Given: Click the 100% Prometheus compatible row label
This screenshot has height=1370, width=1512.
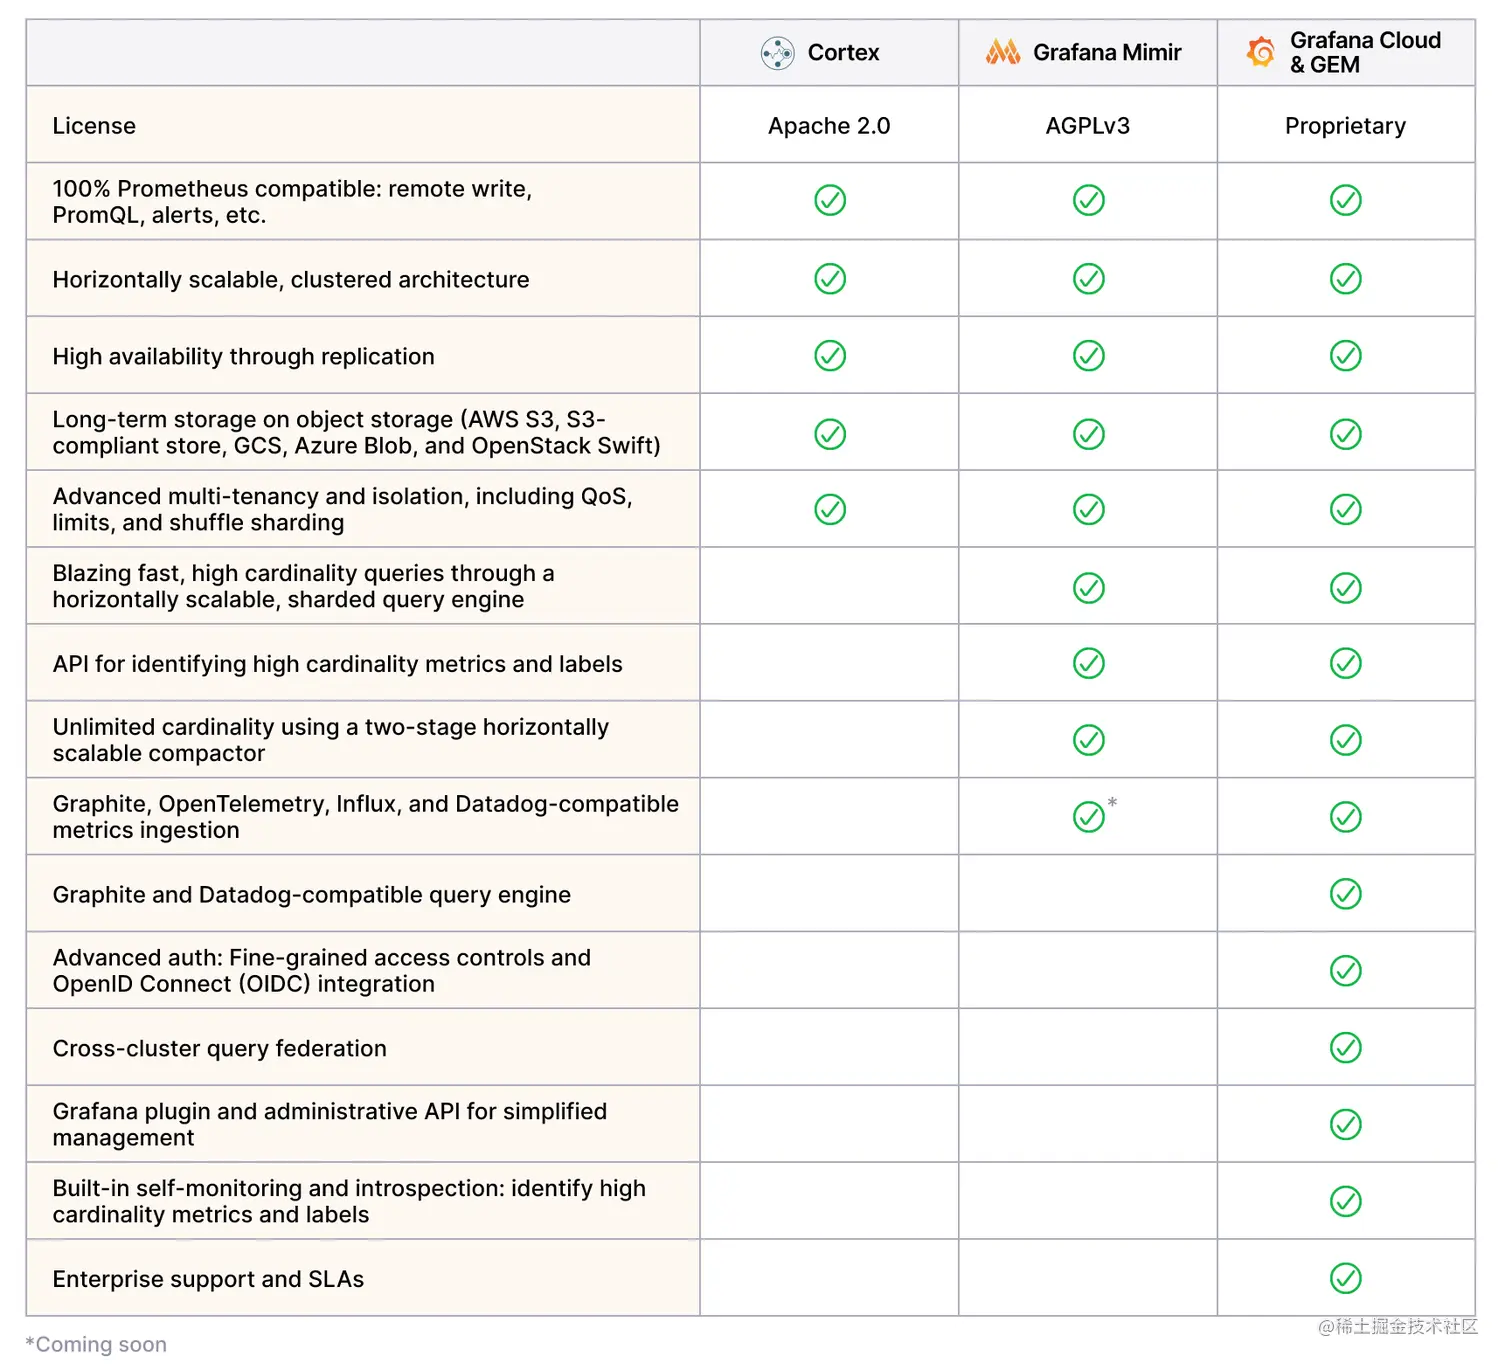Looking at the screenshot, I should [x=292, y=202].
